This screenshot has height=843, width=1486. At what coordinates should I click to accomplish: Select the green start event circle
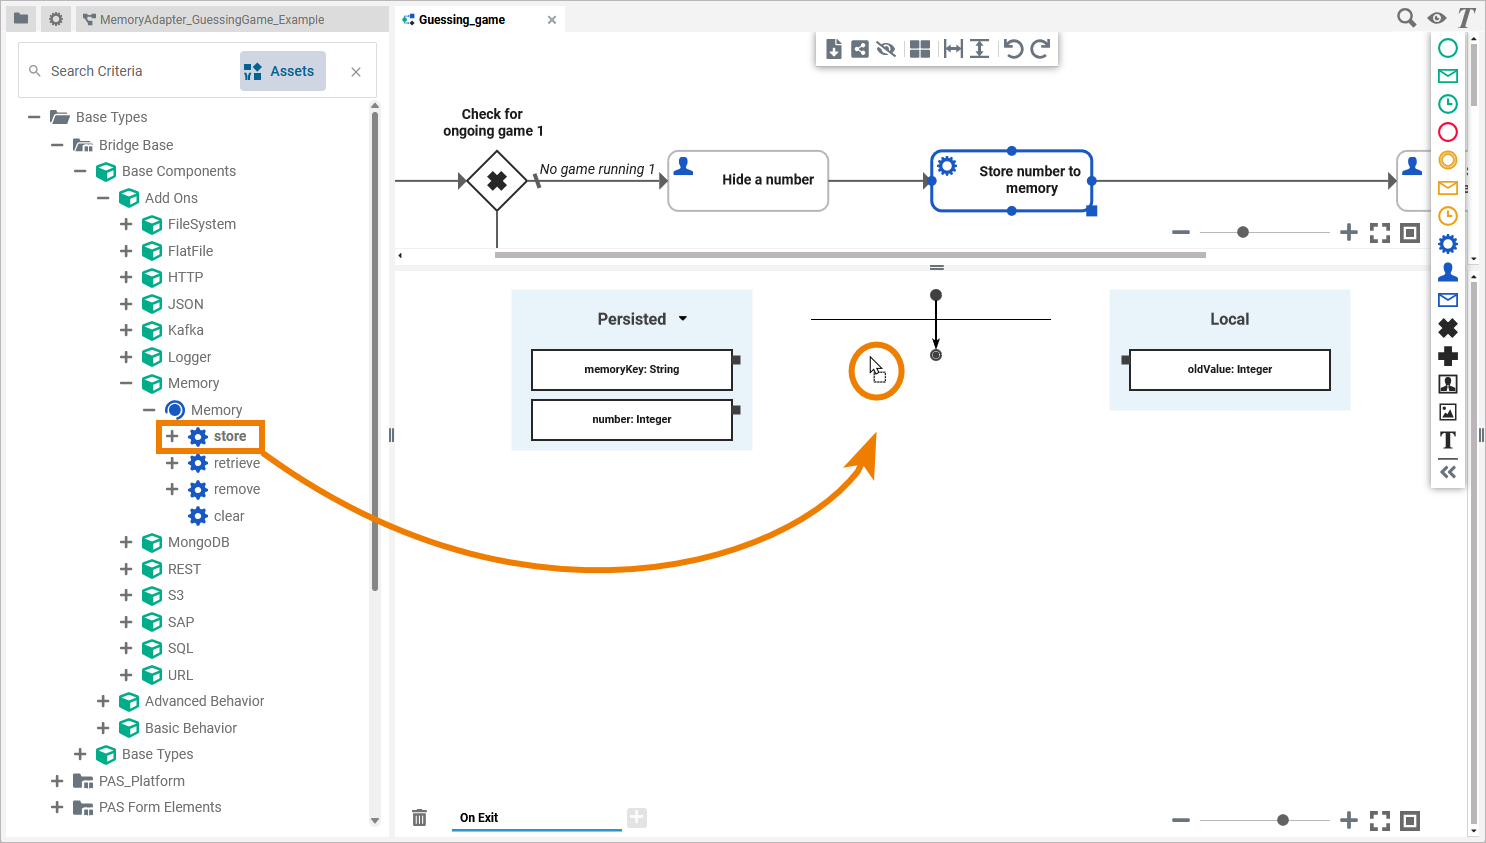(x=1447, y=48)
